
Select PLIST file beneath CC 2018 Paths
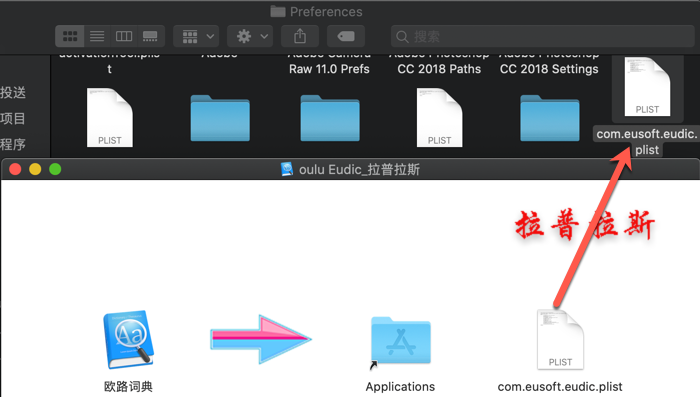439,117
